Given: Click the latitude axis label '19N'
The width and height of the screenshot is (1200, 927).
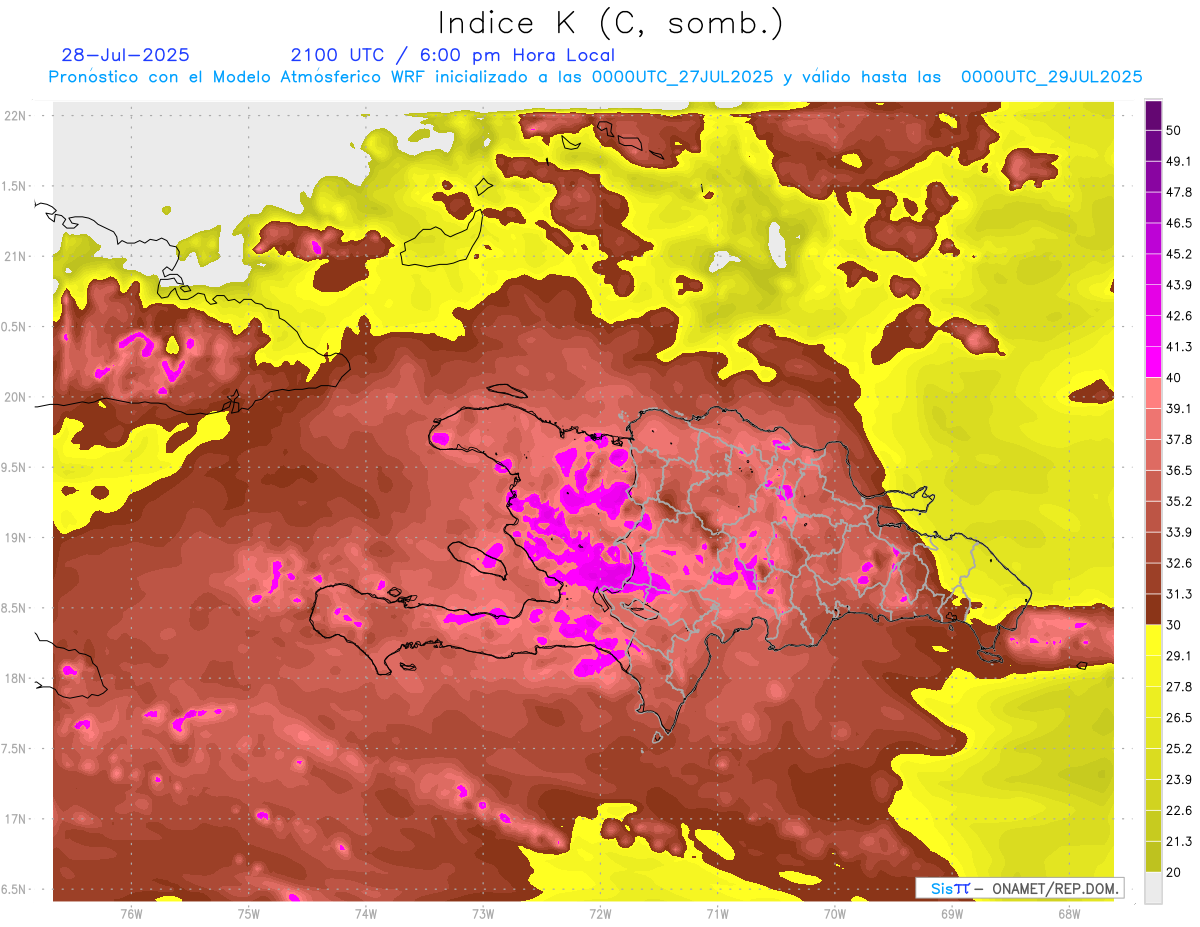Looking at the screenshot, I should pos(17,538).
